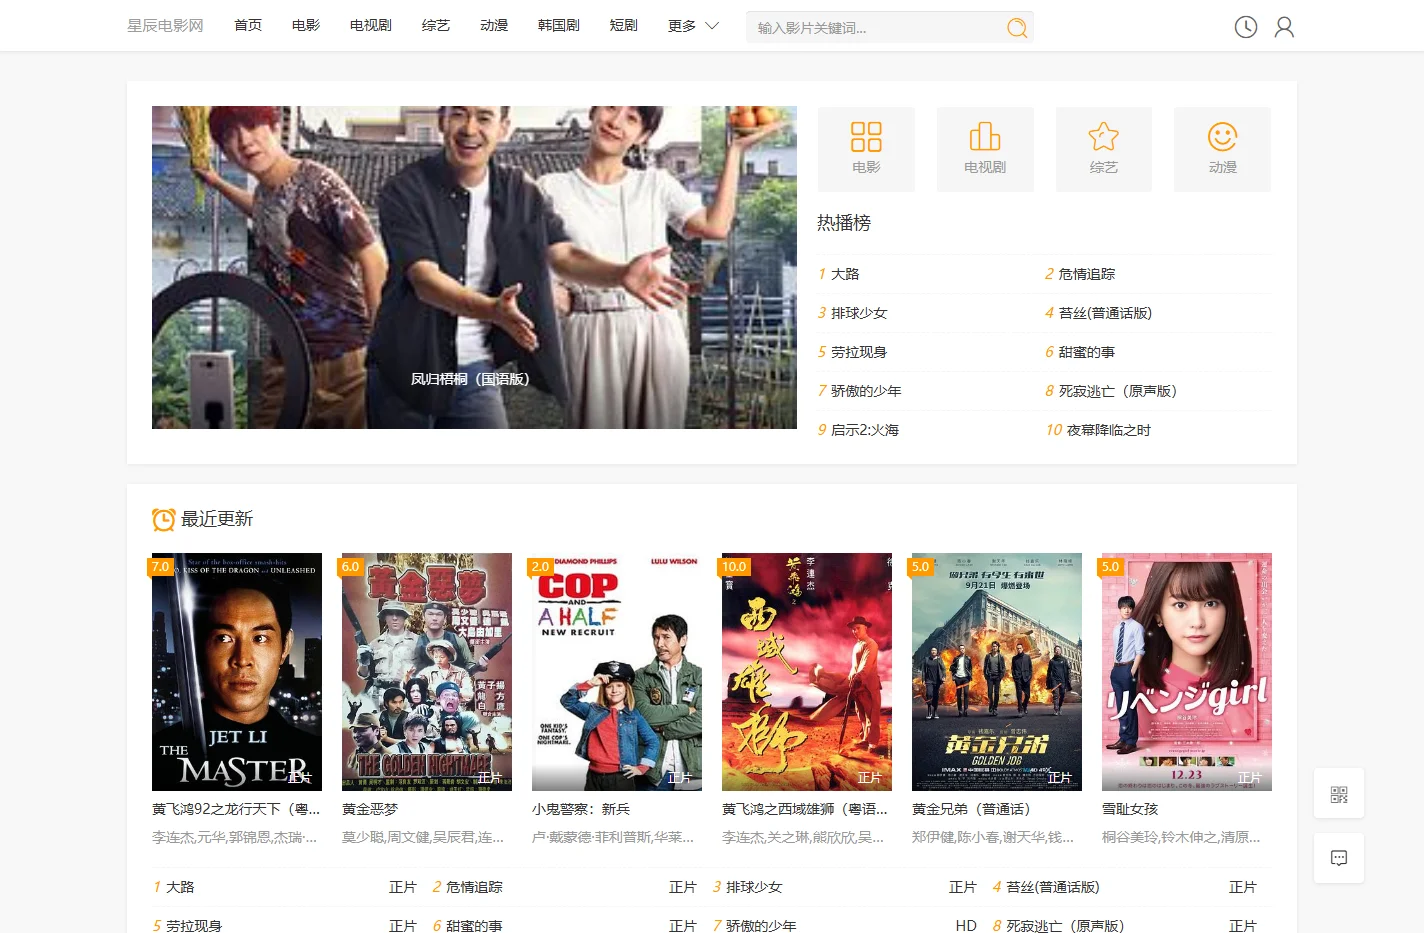Click the search magnifier icon
Screen dimensions: 1424x933
coord(1017,28)
